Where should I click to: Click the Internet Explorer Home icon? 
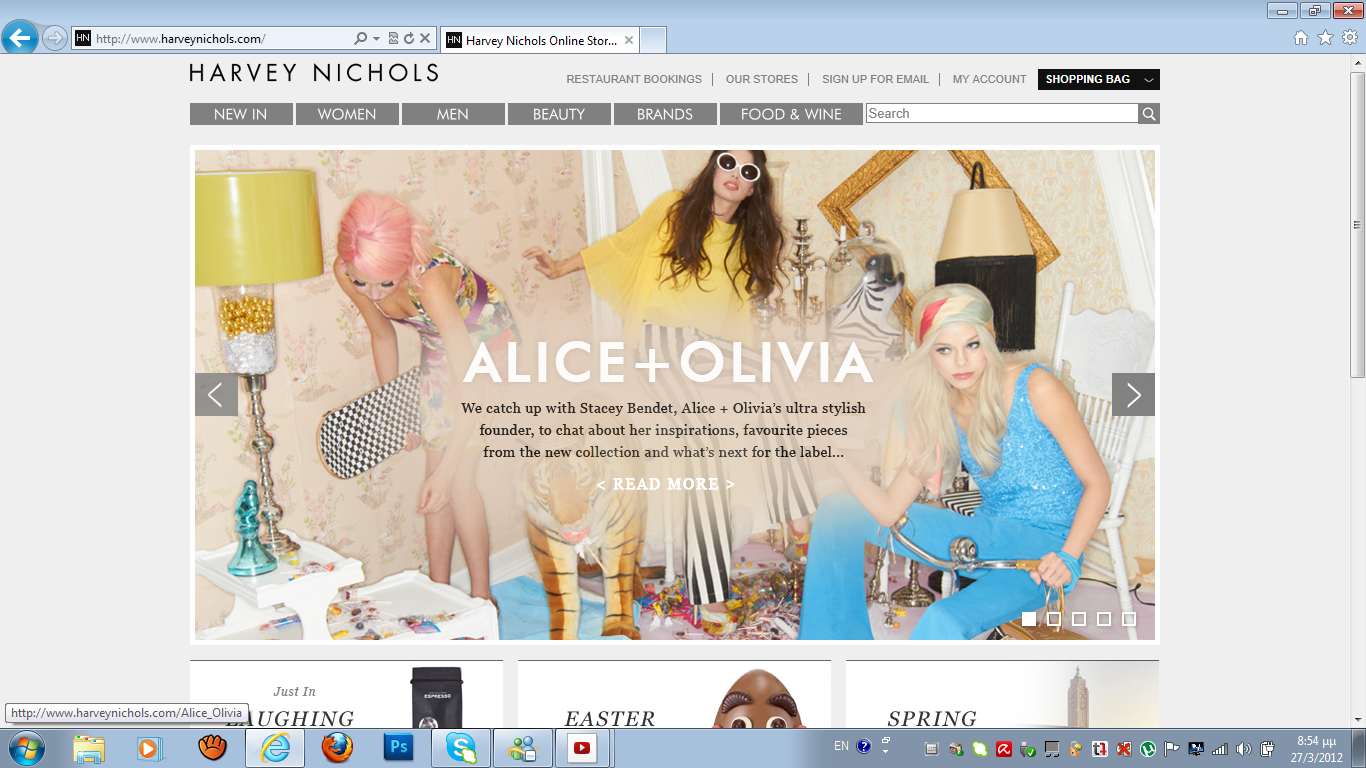coord(1301,38)
